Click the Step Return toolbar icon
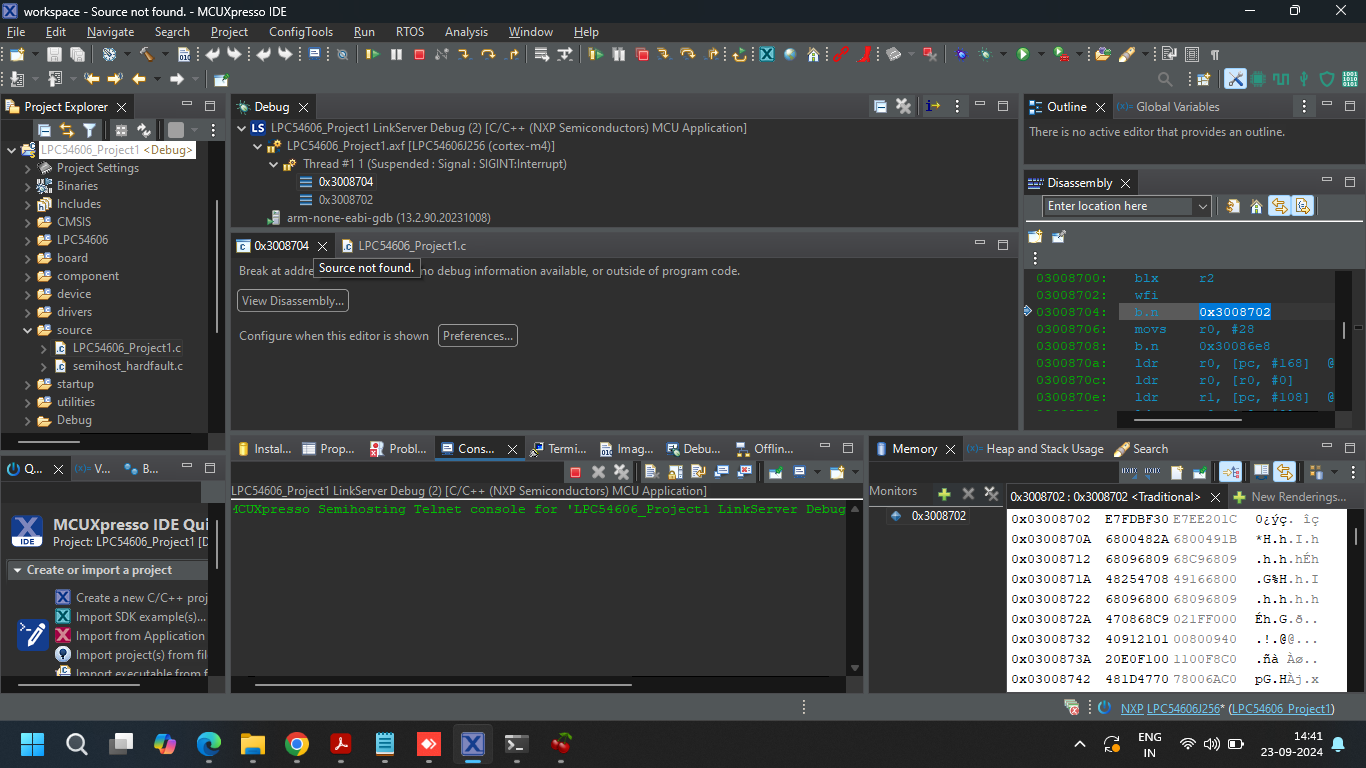Viewport: 1366px width, 768px height. tap(514, 54)
